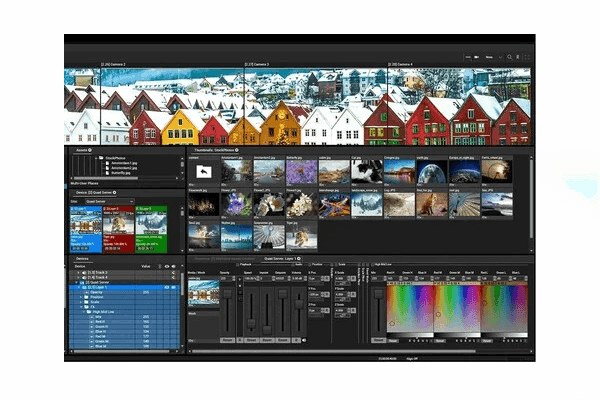This screenshot has height=400, width=600.
Task: Select the Thumbnails StockPhotos tab
Action: point(214,150)
